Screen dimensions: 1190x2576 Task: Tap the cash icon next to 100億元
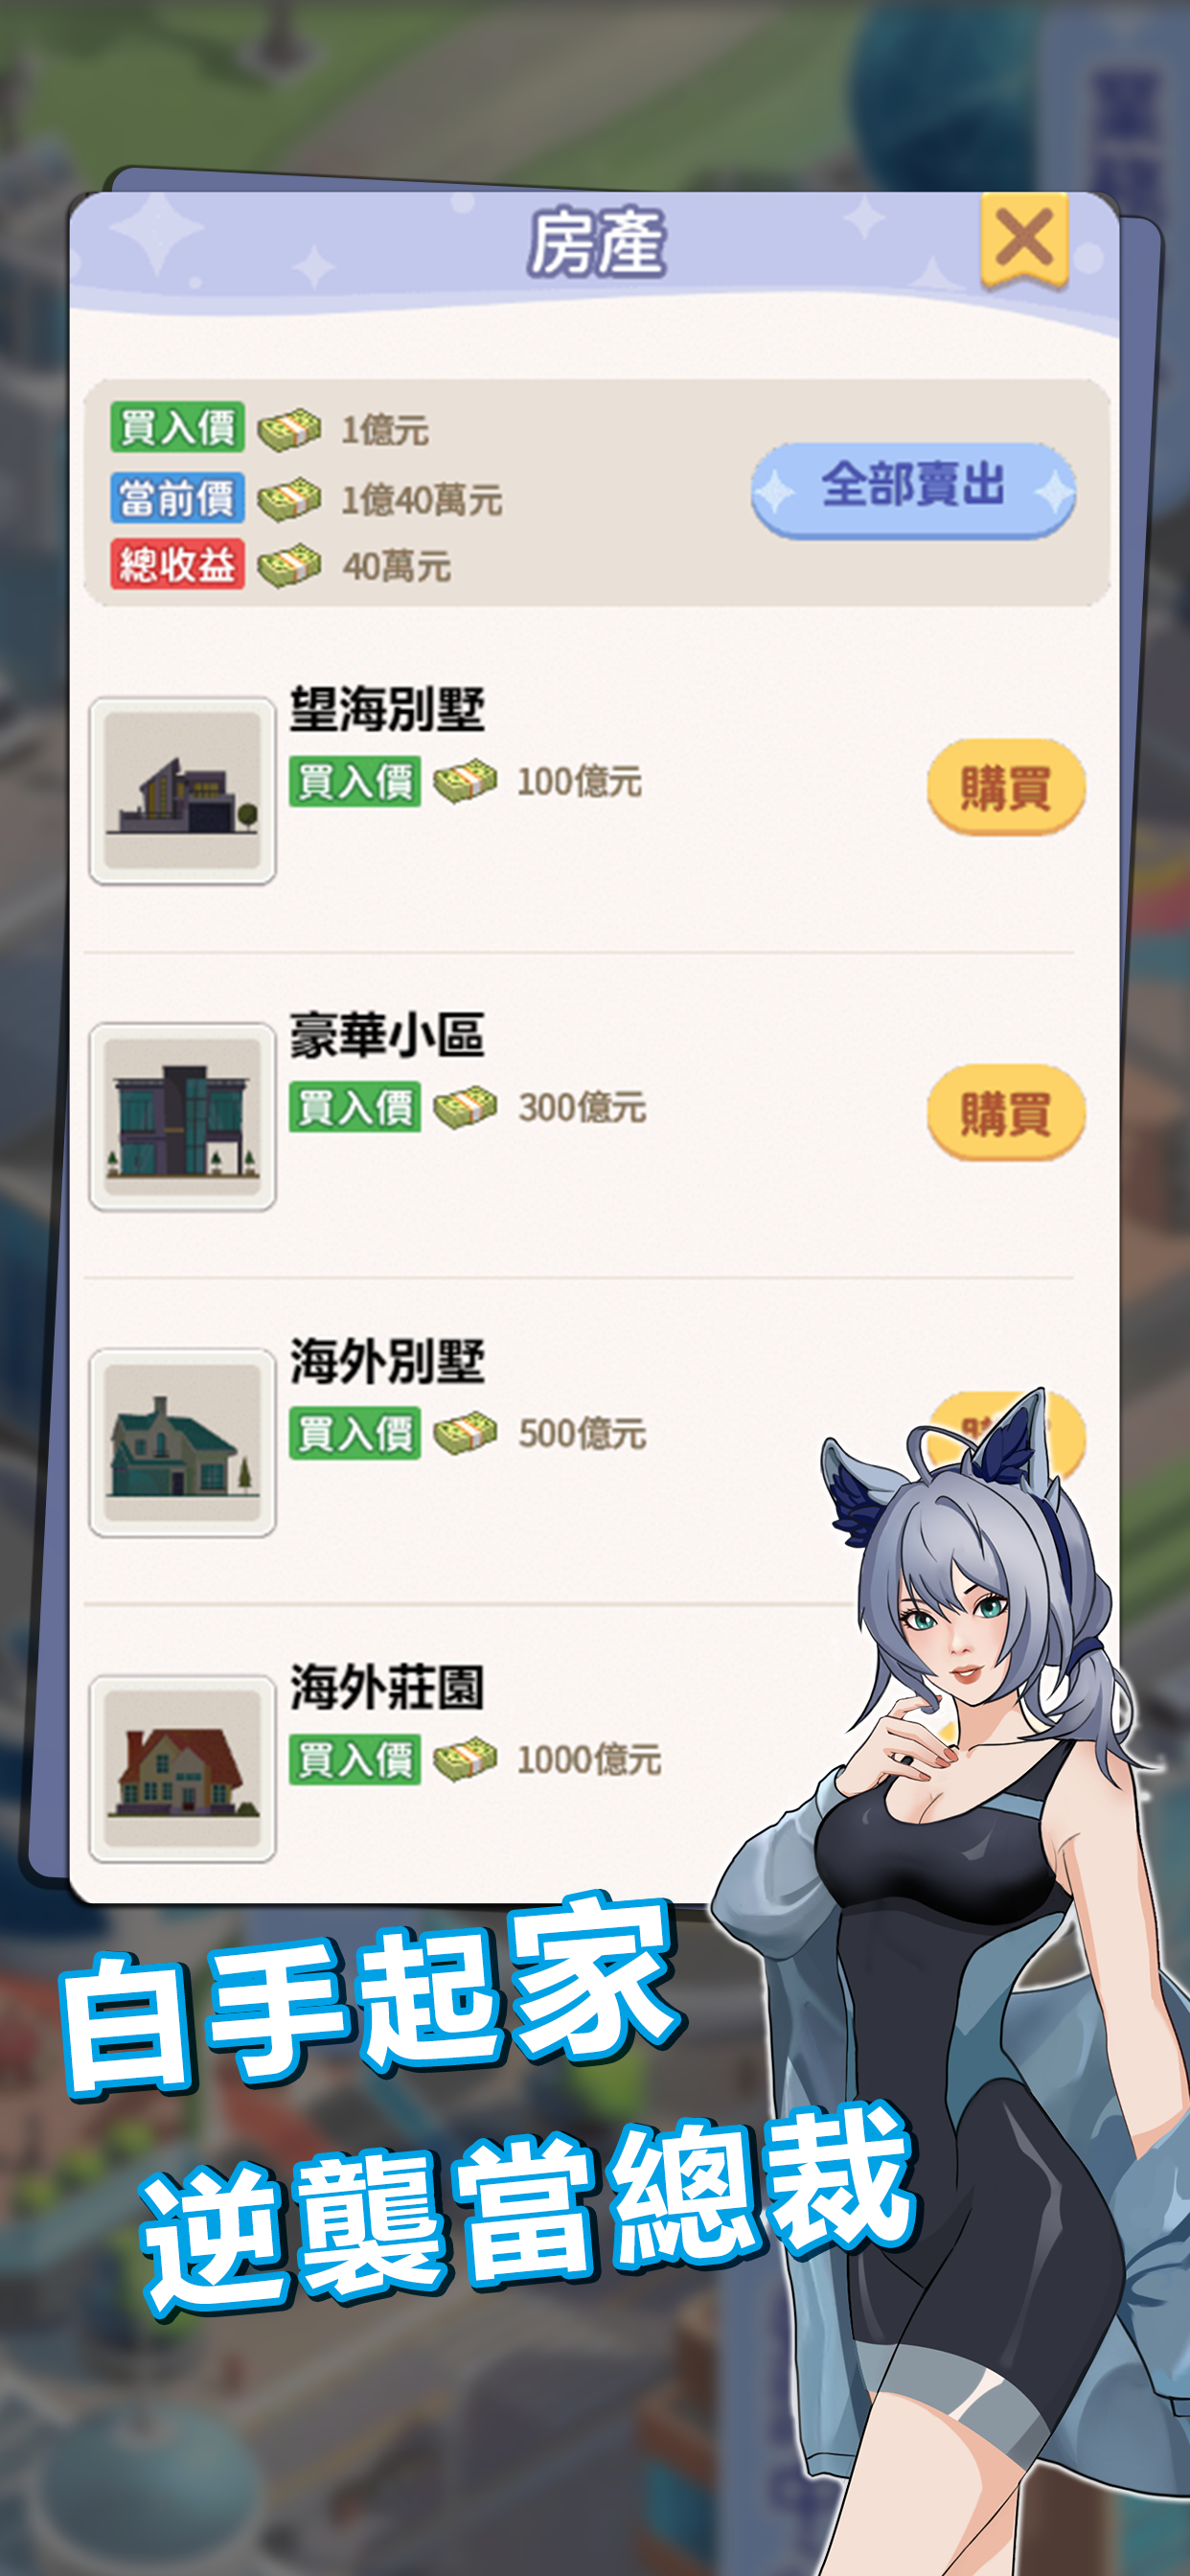[x=465, y=781]
